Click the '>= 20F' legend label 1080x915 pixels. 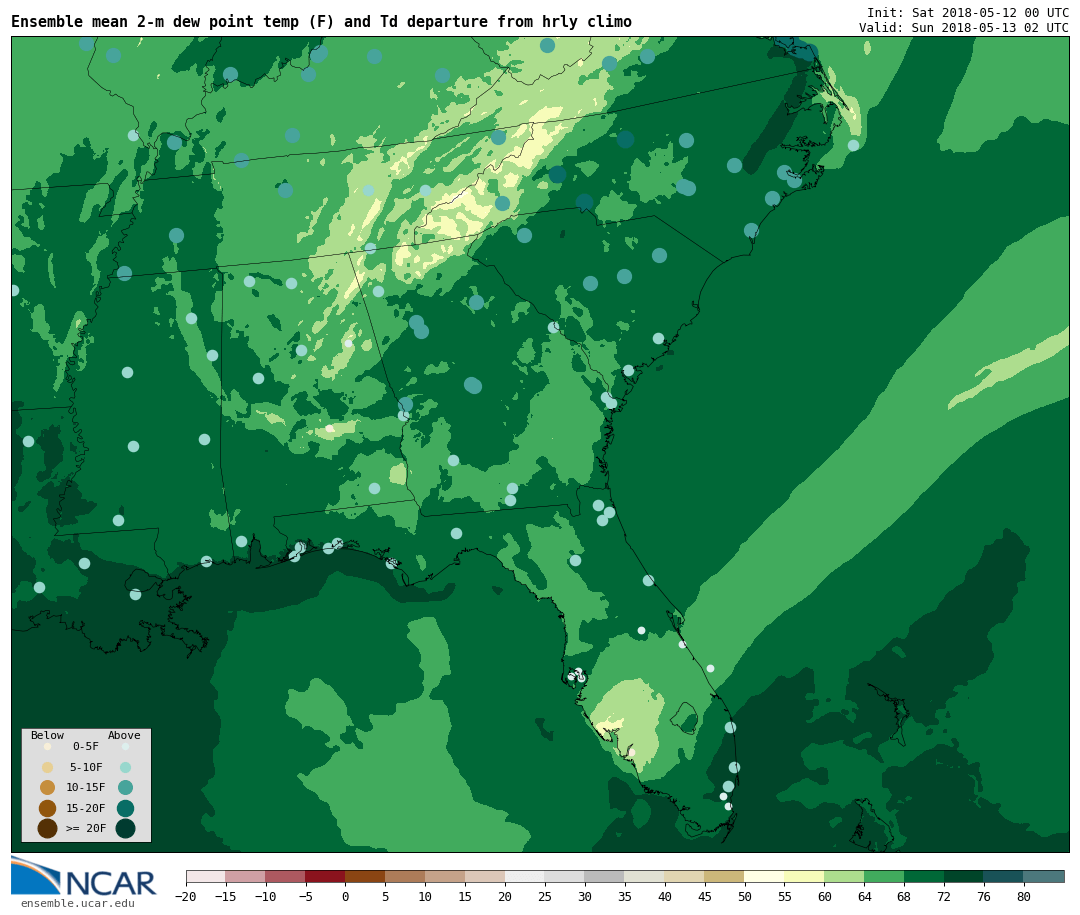(x=86, y=828)
